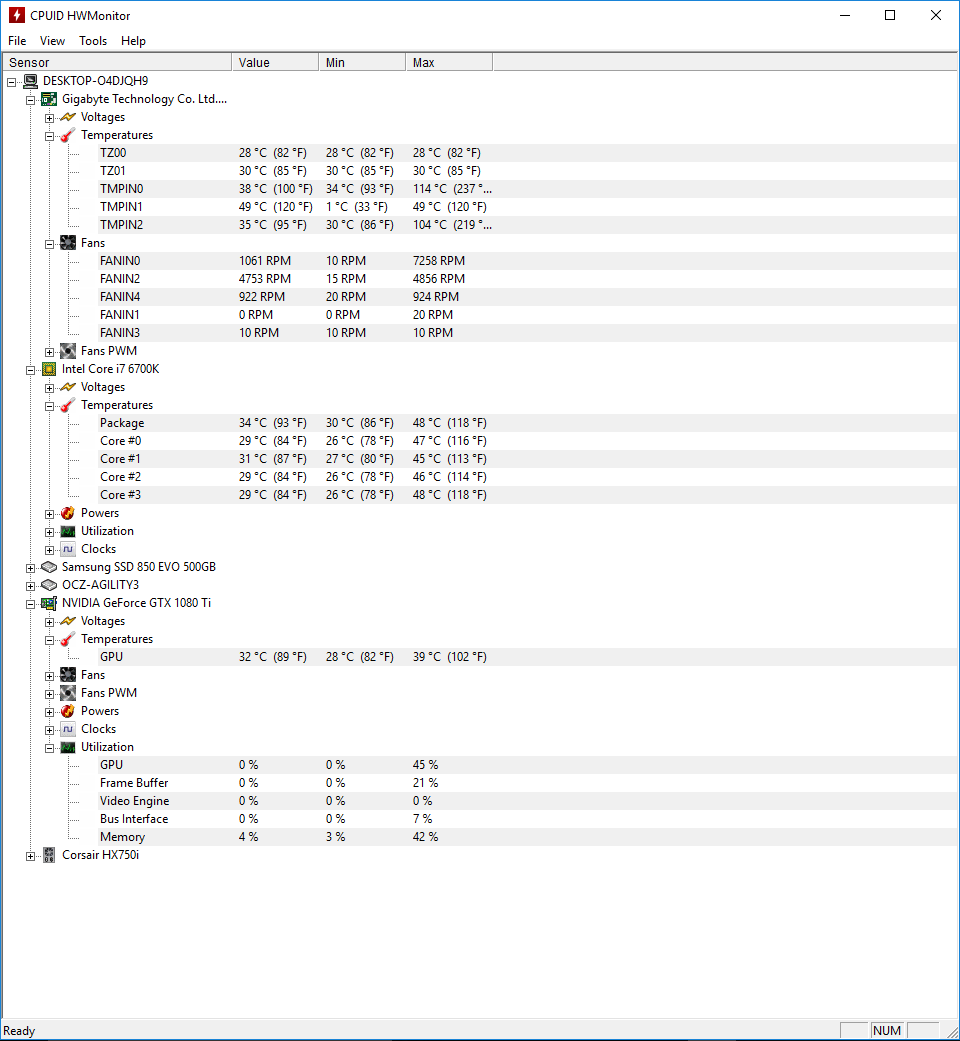Click the Corsair HX750i power supply icon
The height and width of the screenshot is (1041, 960).
click(x=49, y=855)
